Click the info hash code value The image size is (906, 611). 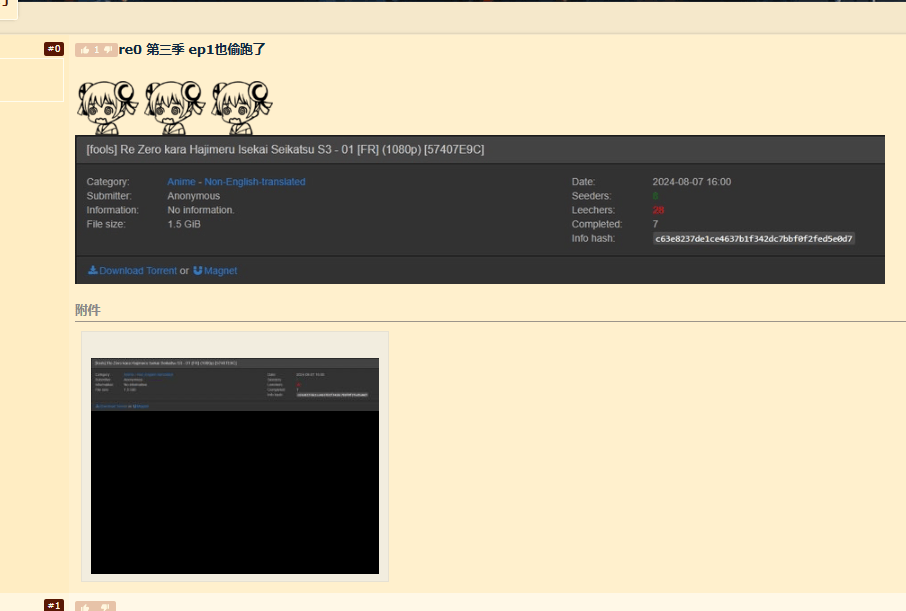tap(753, 239)
